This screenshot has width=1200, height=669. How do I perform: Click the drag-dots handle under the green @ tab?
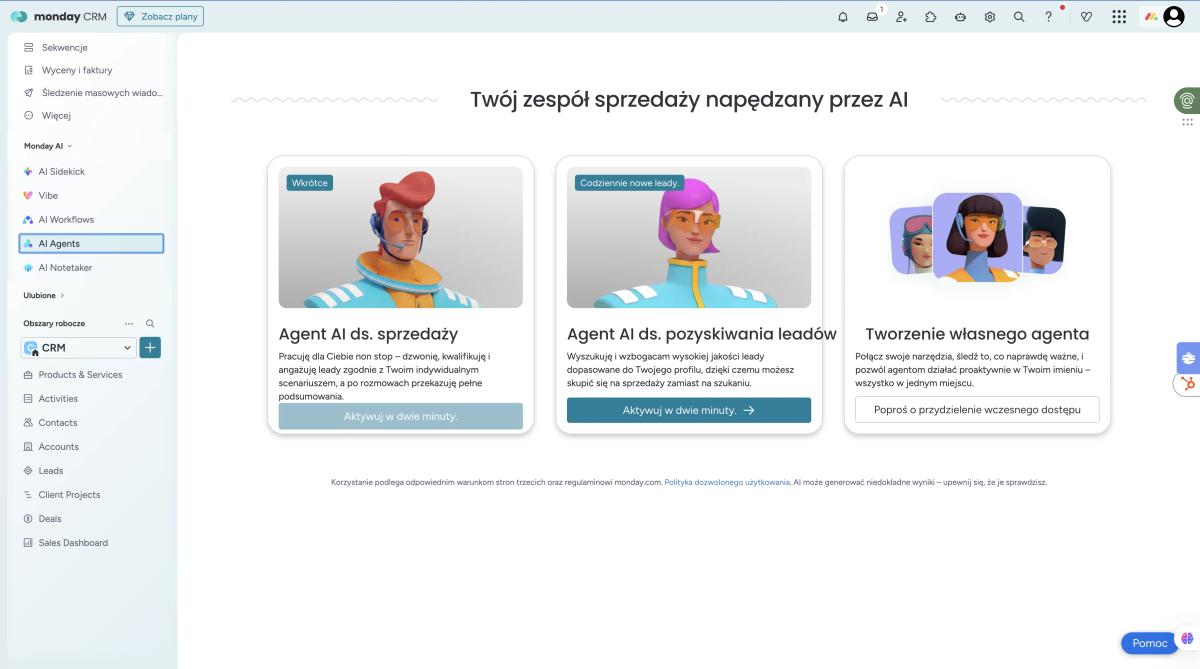tap(1187, 122)
